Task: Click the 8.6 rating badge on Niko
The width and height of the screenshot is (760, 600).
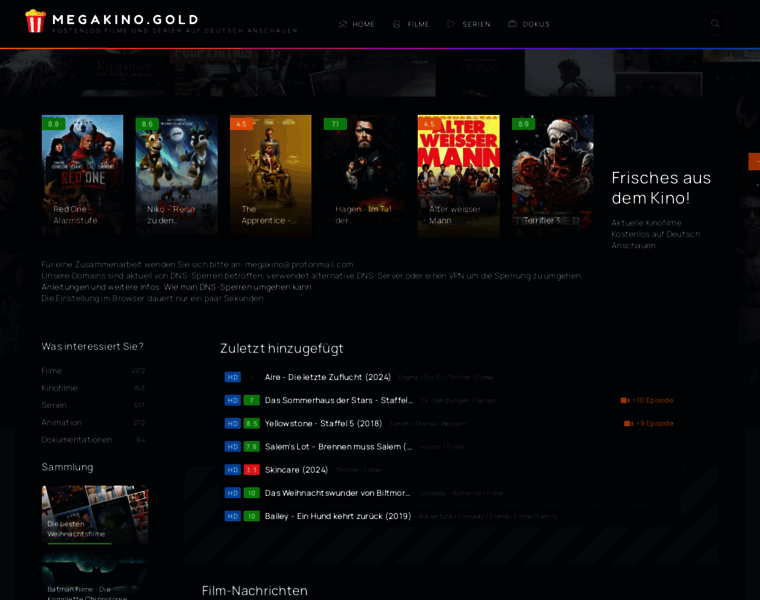Action: click(x=147, y=124)
